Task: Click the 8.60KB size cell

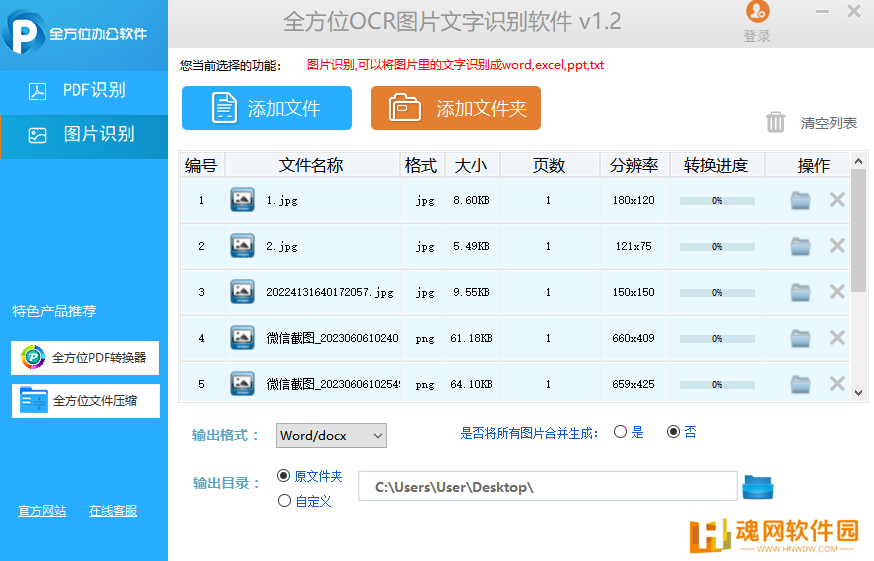Action: 472,200
